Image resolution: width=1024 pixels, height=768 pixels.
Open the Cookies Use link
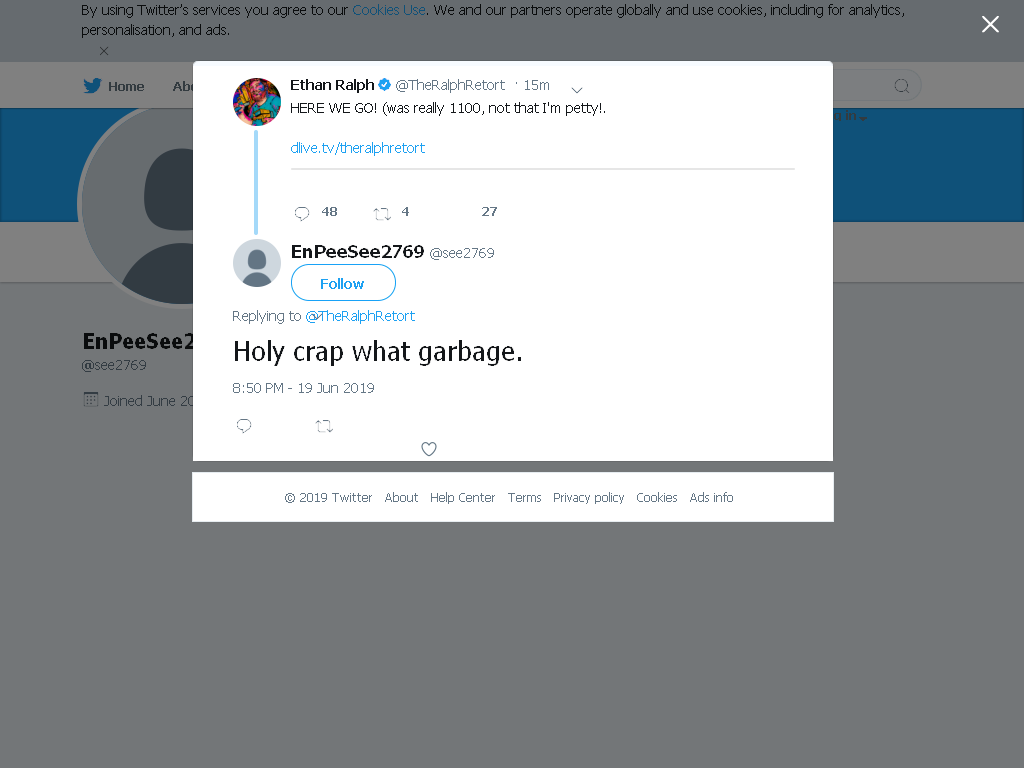pos(389,10)
